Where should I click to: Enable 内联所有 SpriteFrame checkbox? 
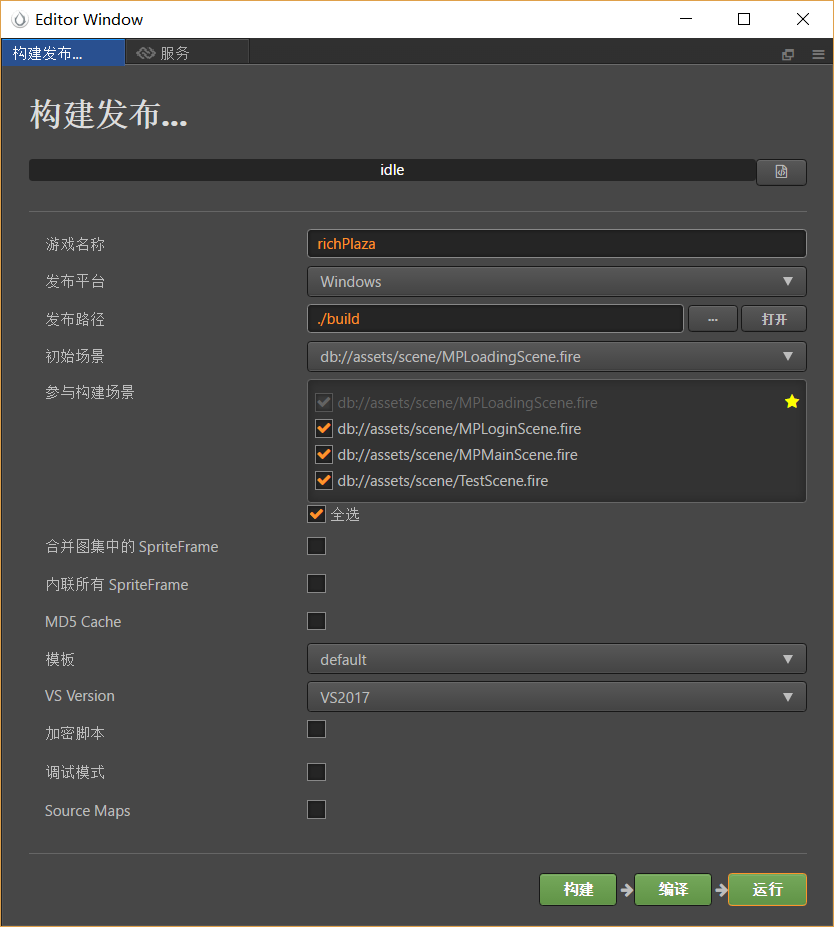pyautogui.click(x=316, y=584)
